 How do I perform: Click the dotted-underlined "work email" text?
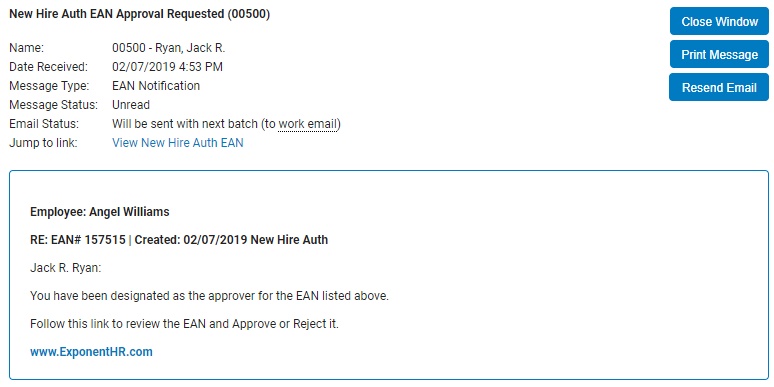308,123
